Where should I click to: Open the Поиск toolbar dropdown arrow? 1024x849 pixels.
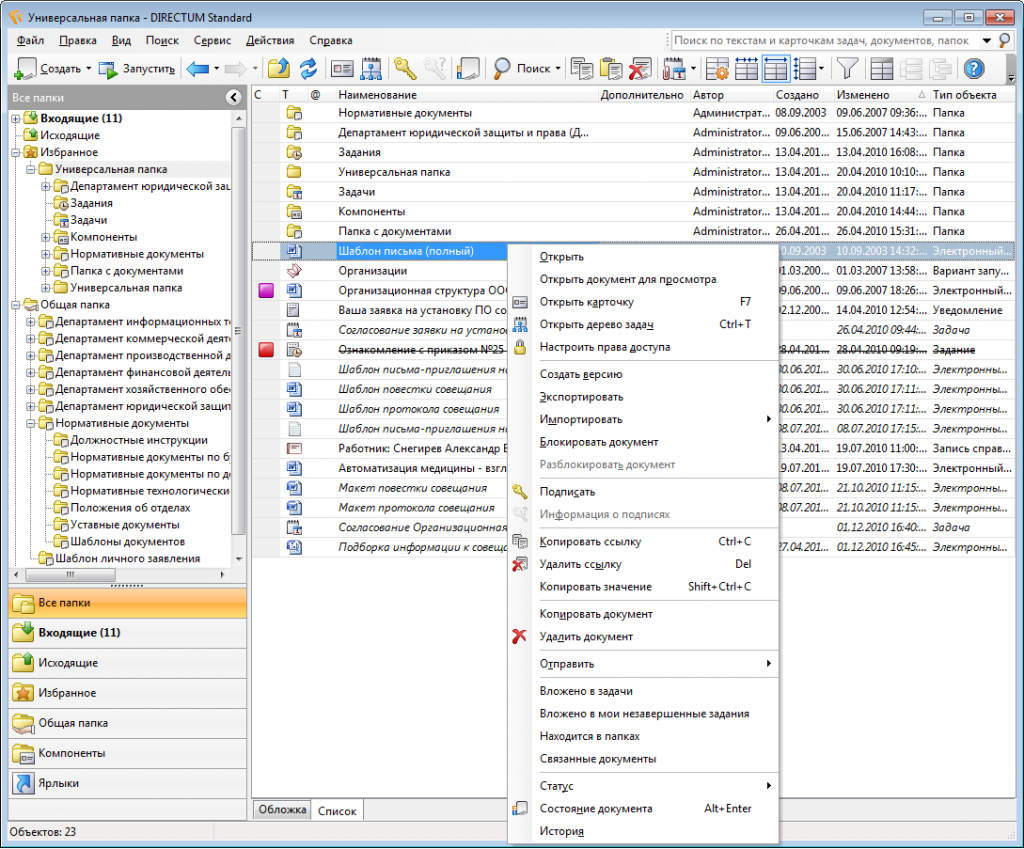pyautogui.click(x=558, y=69)
